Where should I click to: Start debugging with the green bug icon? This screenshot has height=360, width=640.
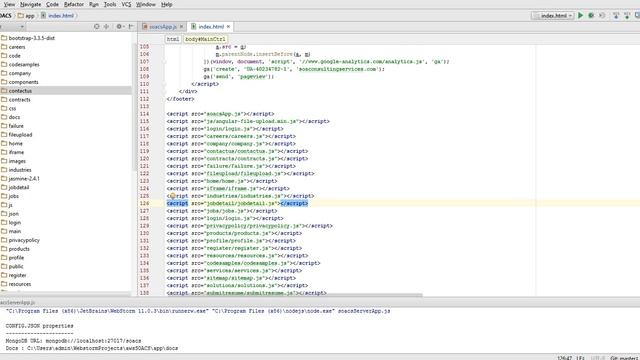(x=591, y=16)
